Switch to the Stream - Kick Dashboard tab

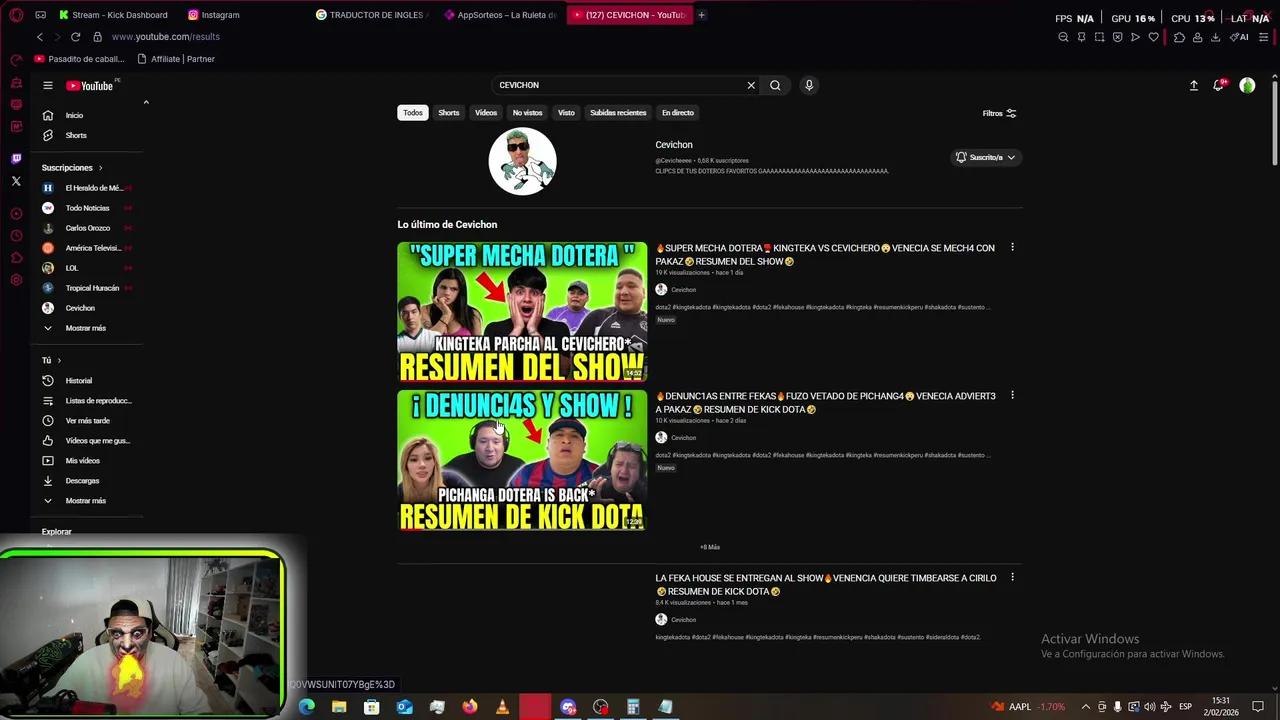113,15
